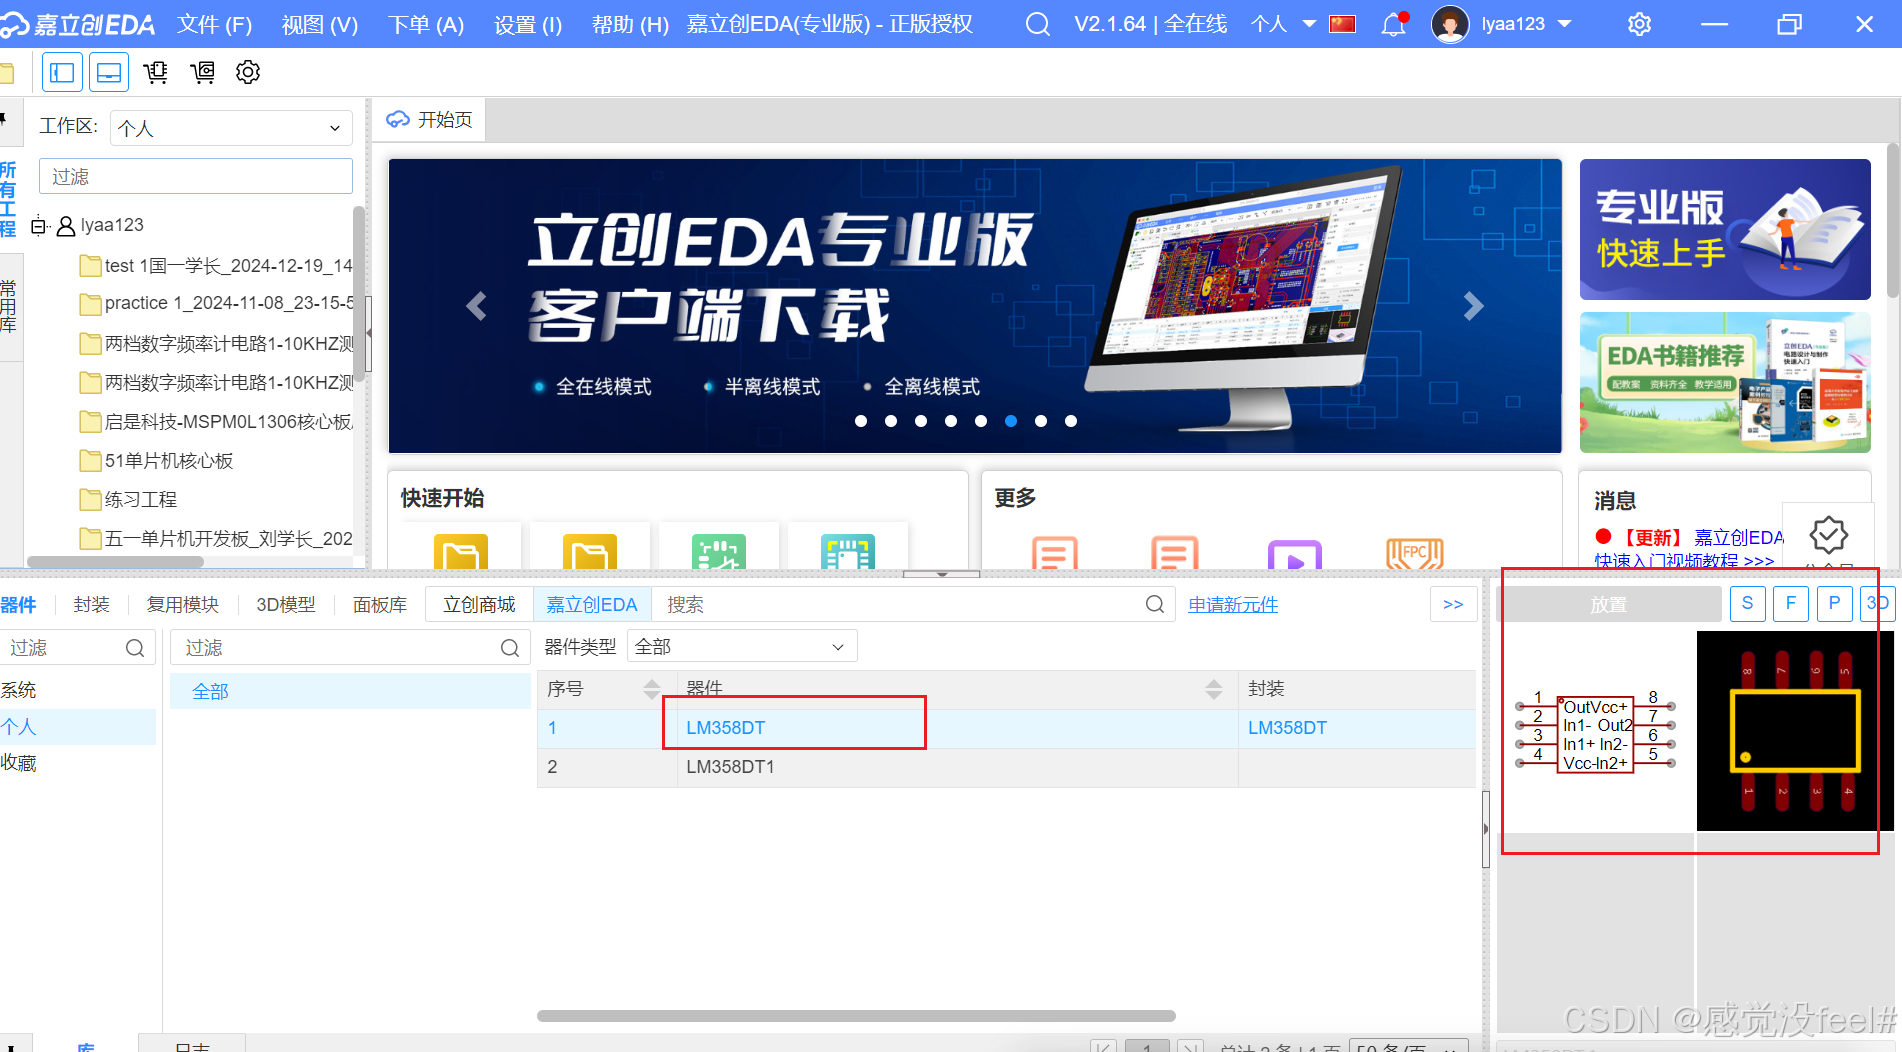Collapse bottom panel with the center handle arrow
The height and width of the screenshot is (1052, 1902).
coord(941,575)
